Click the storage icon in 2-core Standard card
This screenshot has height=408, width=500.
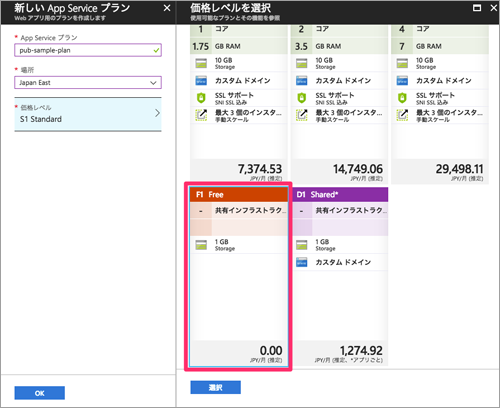tap(302, 63)
